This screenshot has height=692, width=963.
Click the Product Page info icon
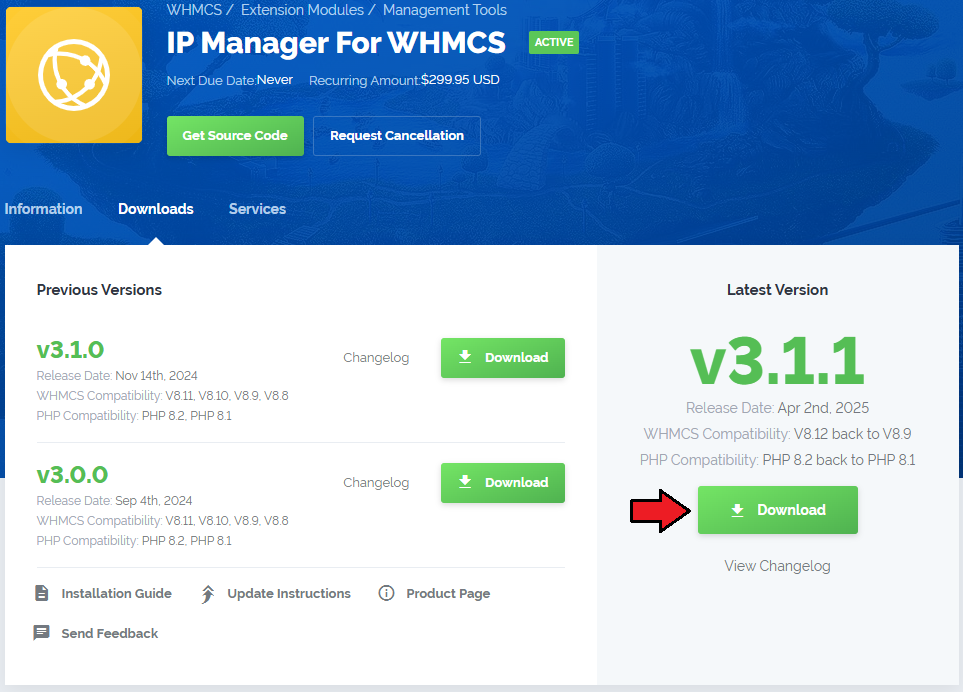[386, 593]
